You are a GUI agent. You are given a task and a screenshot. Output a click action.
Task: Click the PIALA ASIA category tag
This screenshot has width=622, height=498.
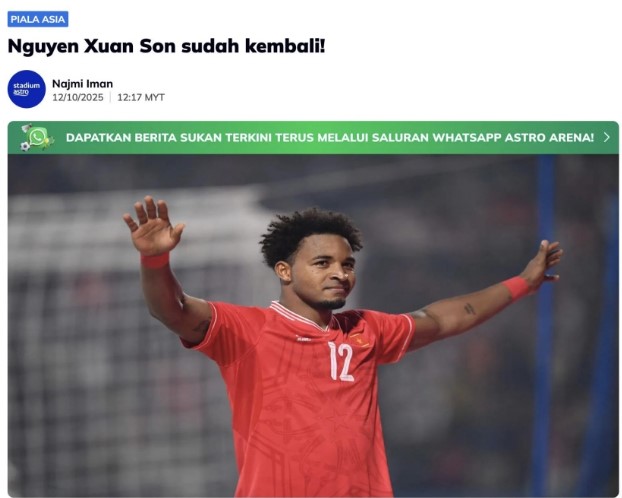click(x=38, y=19)
